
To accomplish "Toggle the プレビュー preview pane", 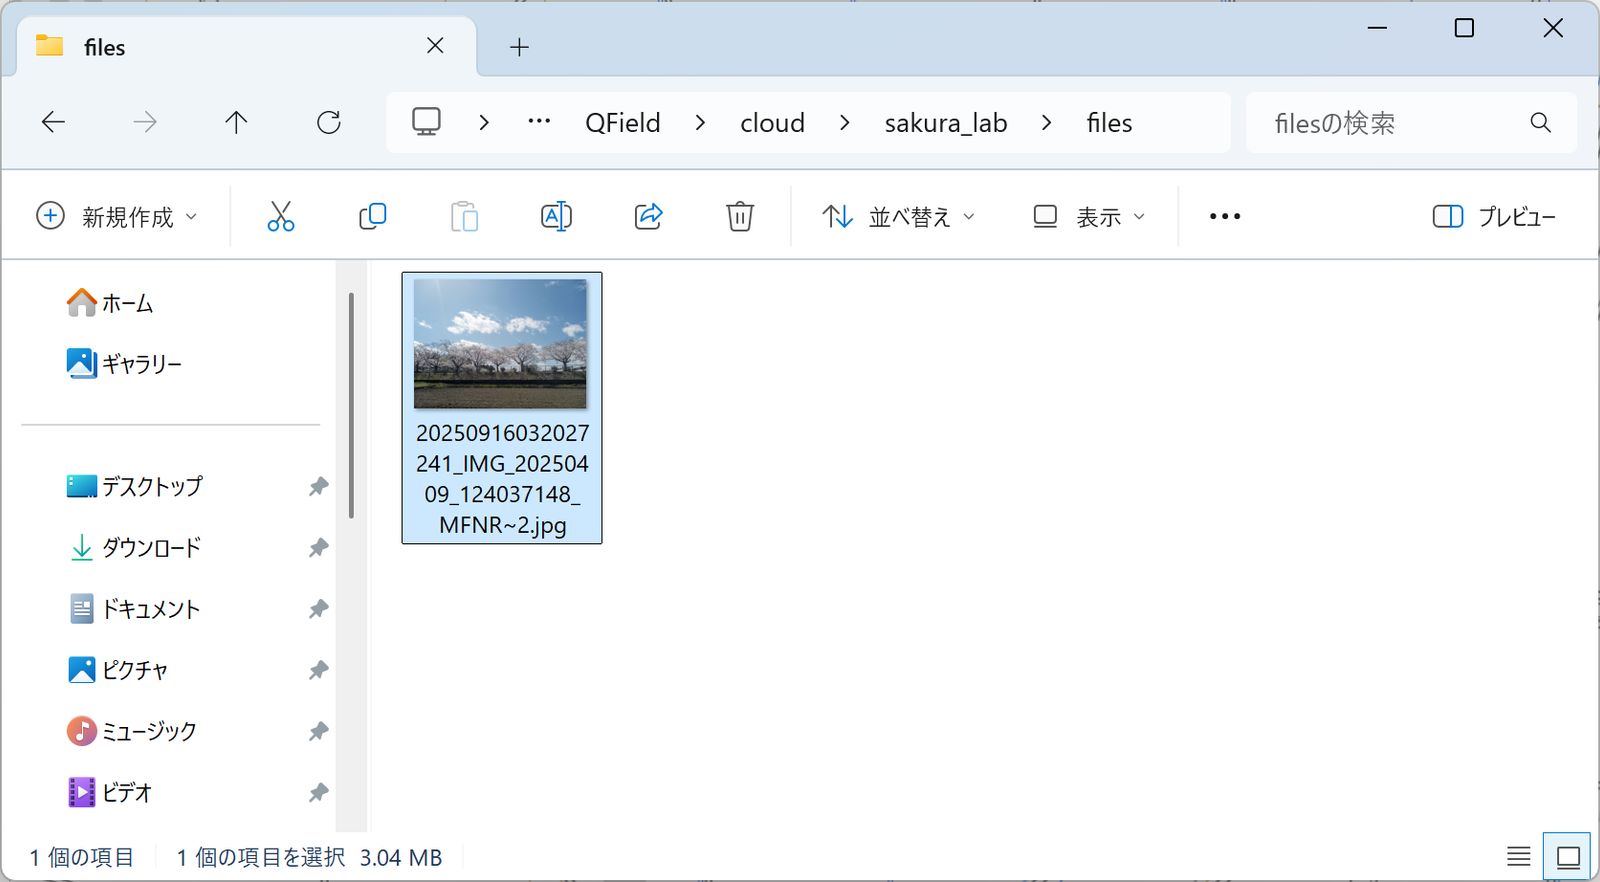I will point(1494,216).
